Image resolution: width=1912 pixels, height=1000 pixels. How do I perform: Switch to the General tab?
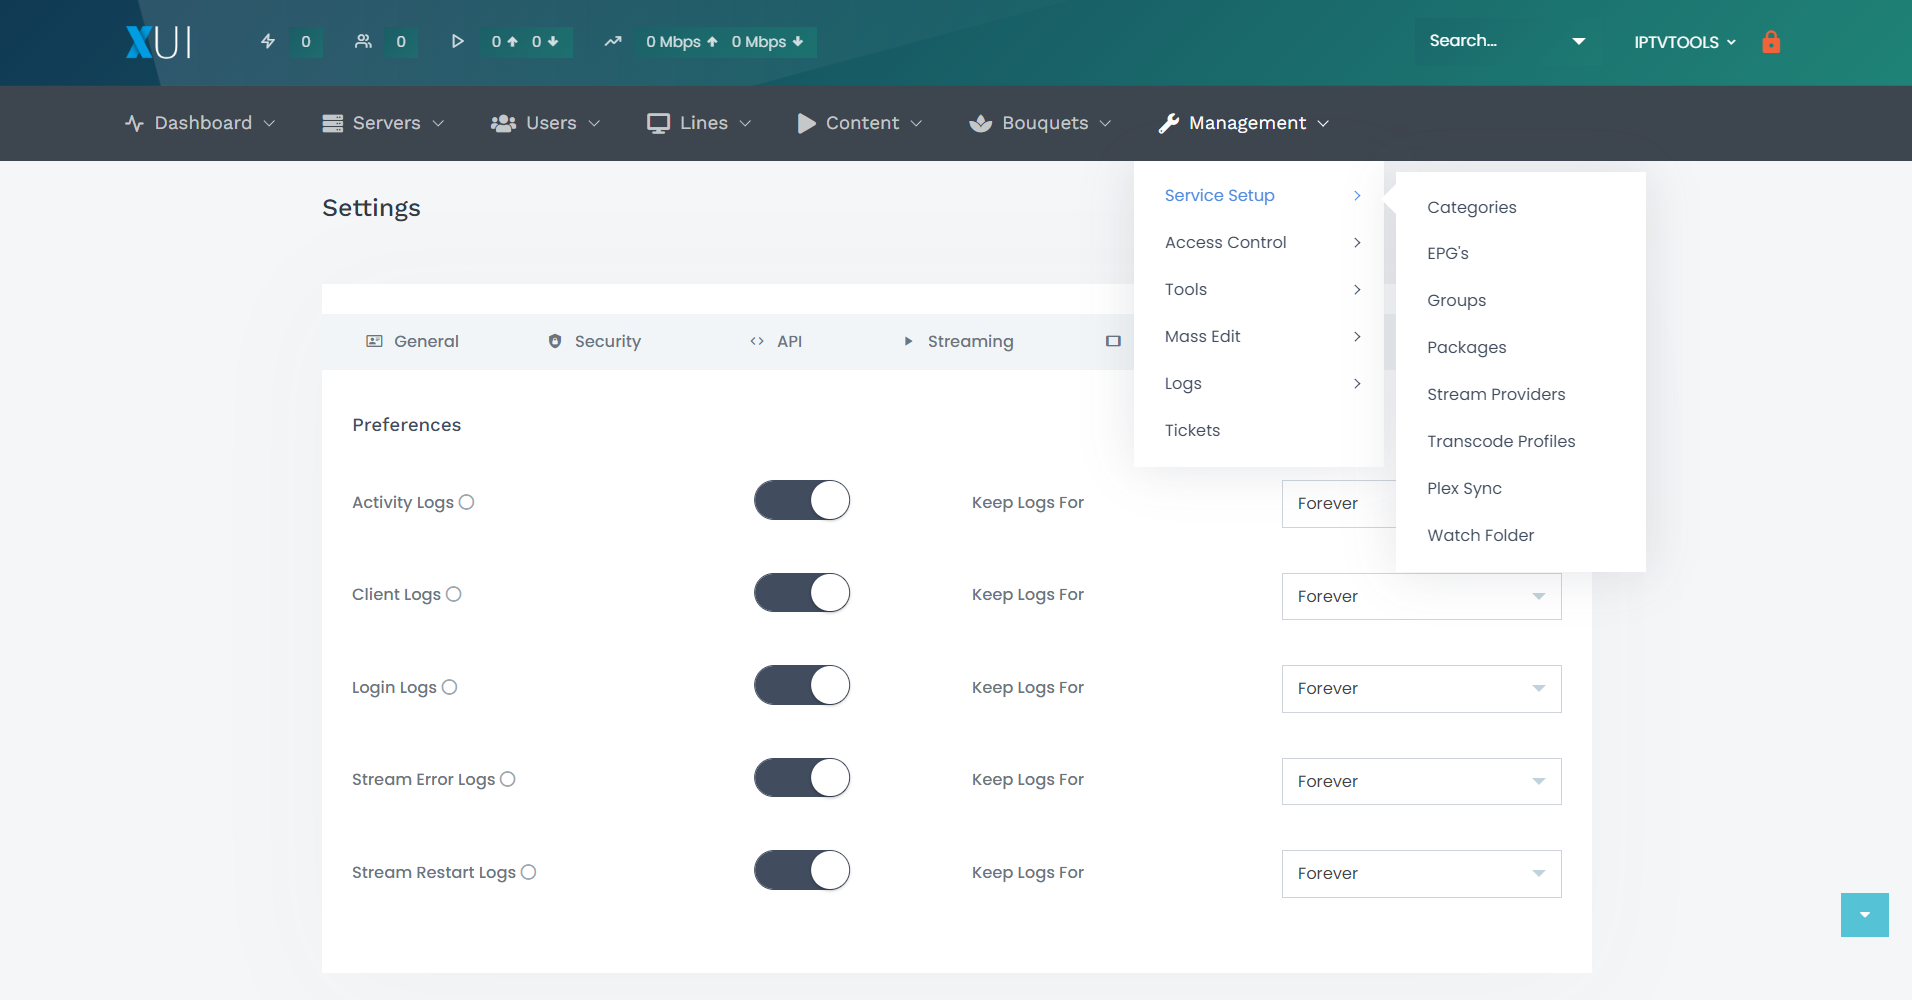pyautogui.click(x=412, y=341)
